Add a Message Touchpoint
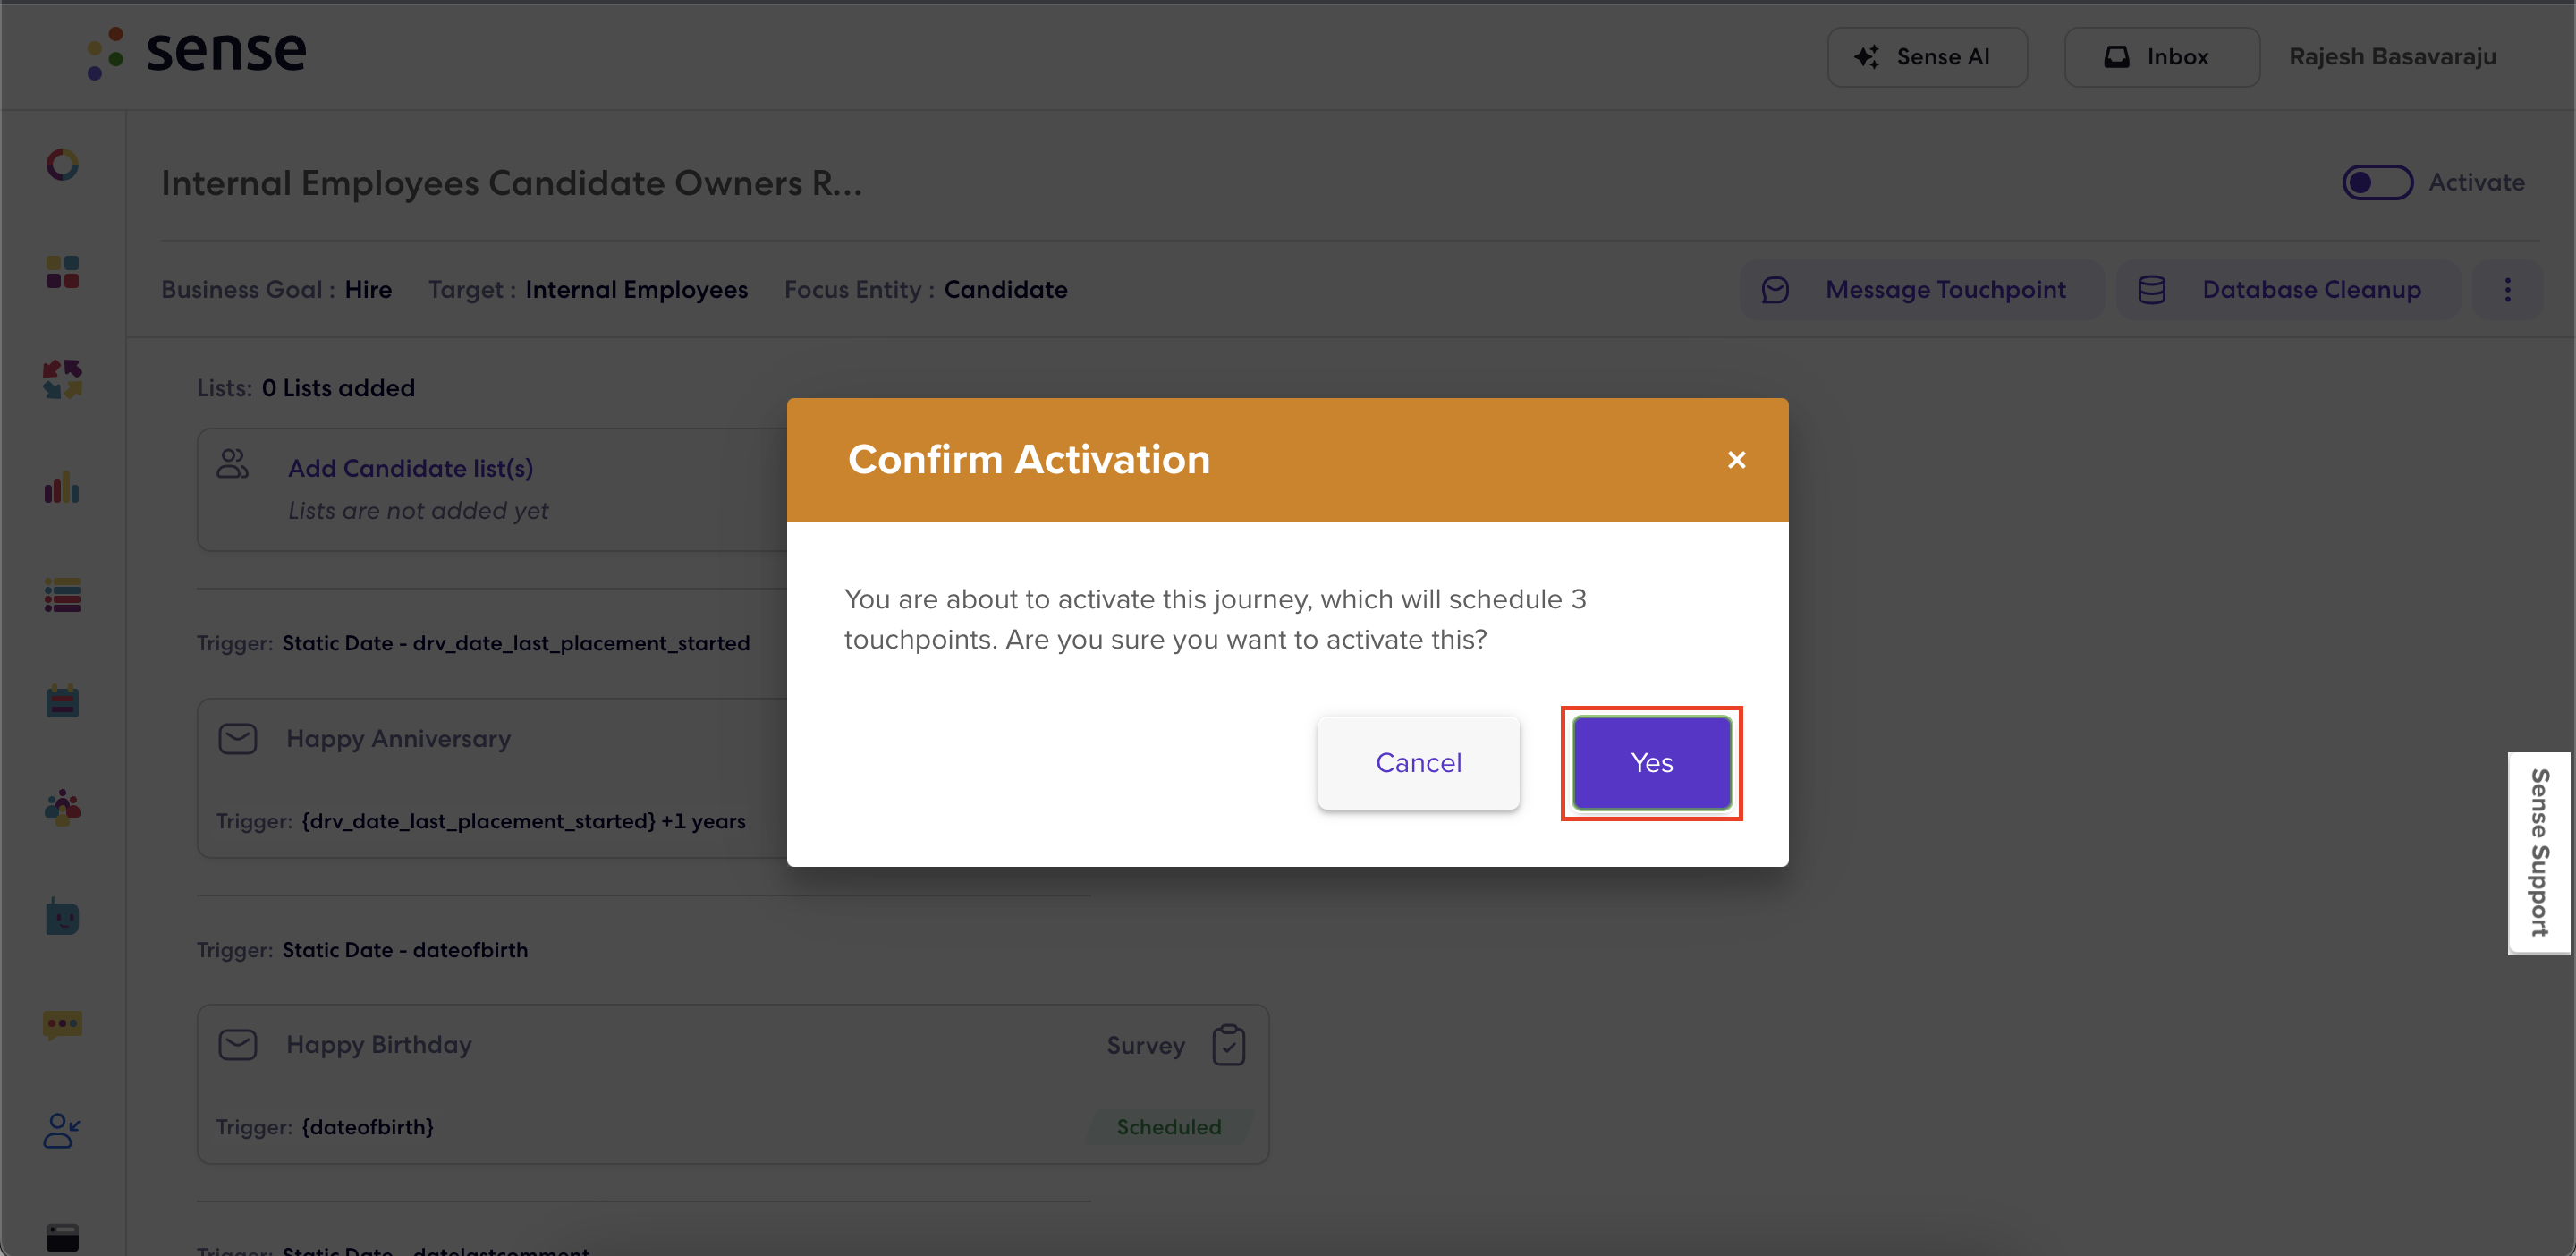Viewport: 2576px width, 1256px height. [1922, 290]
